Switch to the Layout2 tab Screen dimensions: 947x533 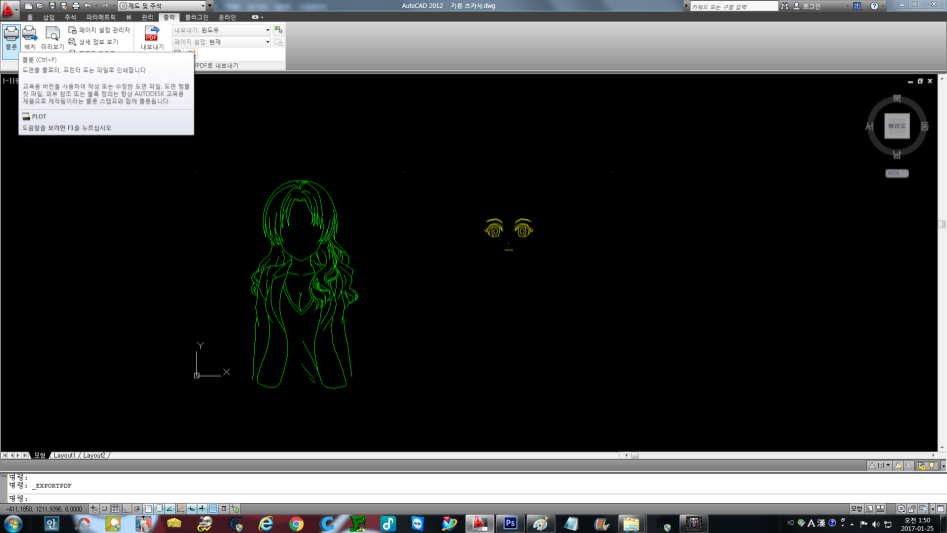point(94,455)
